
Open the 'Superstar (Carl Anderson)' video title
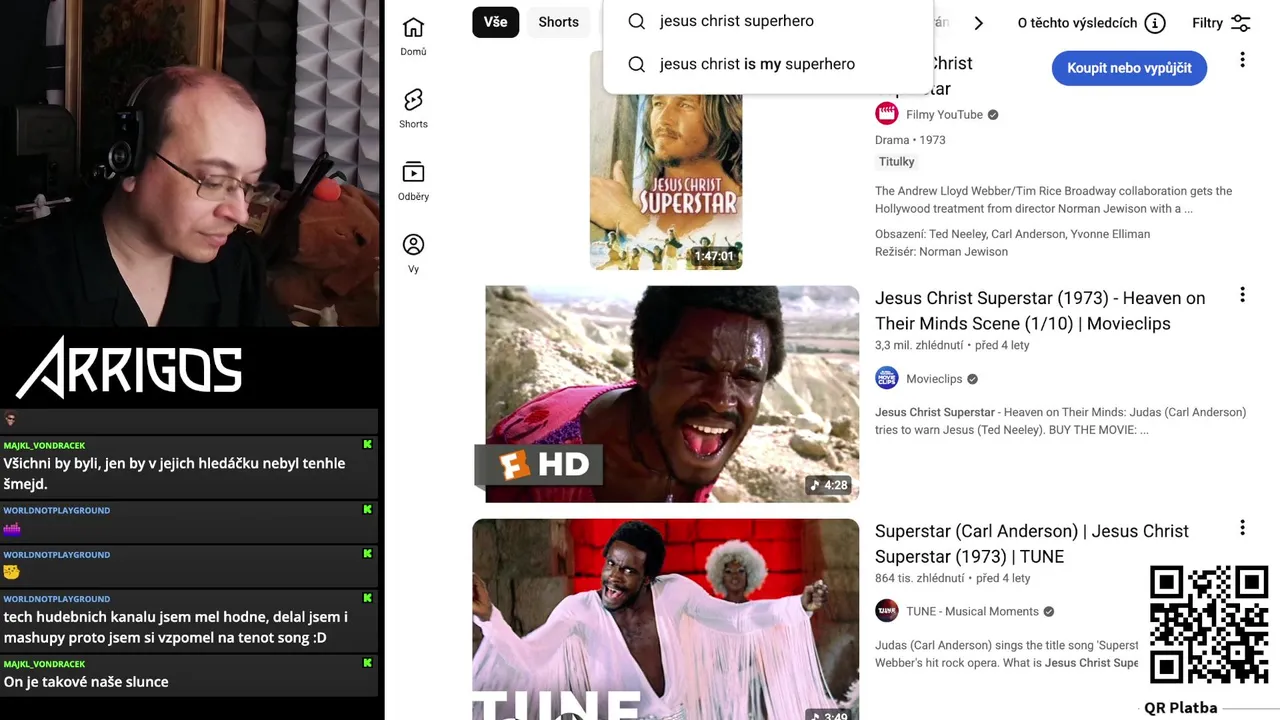tap(1032, 544)
